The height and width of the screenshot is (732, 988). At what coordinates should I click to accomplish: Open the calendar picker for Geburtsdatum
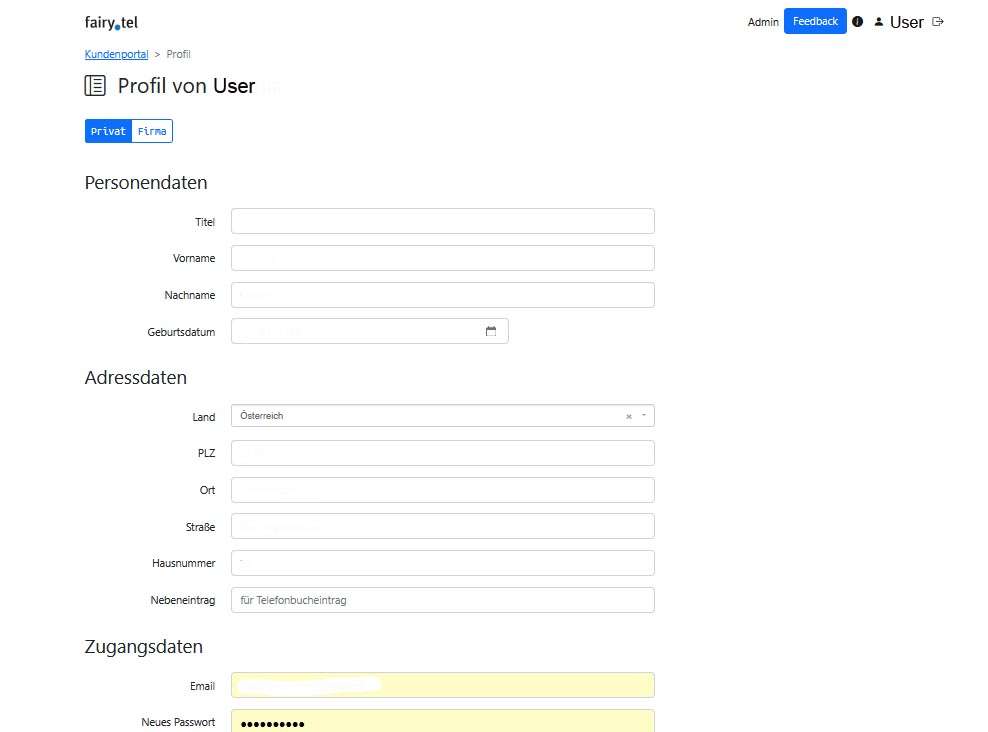pos(491,331)
